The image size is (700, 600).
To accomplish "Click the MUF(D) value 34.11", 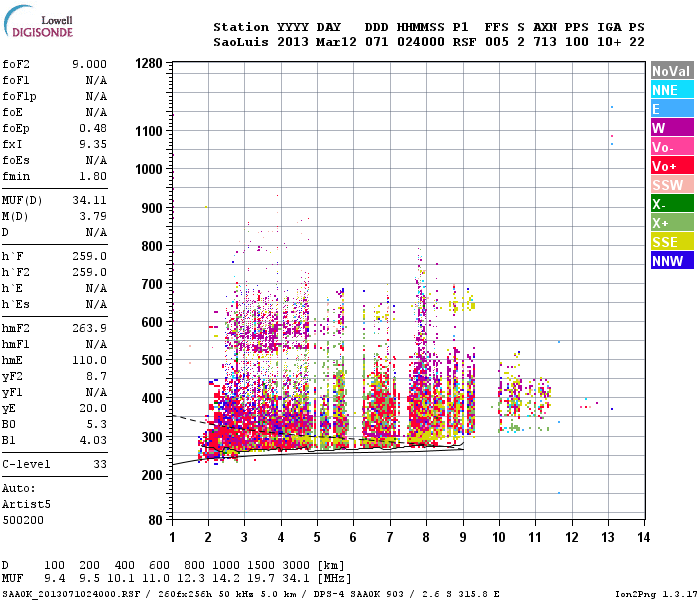I will pos(89,200).
